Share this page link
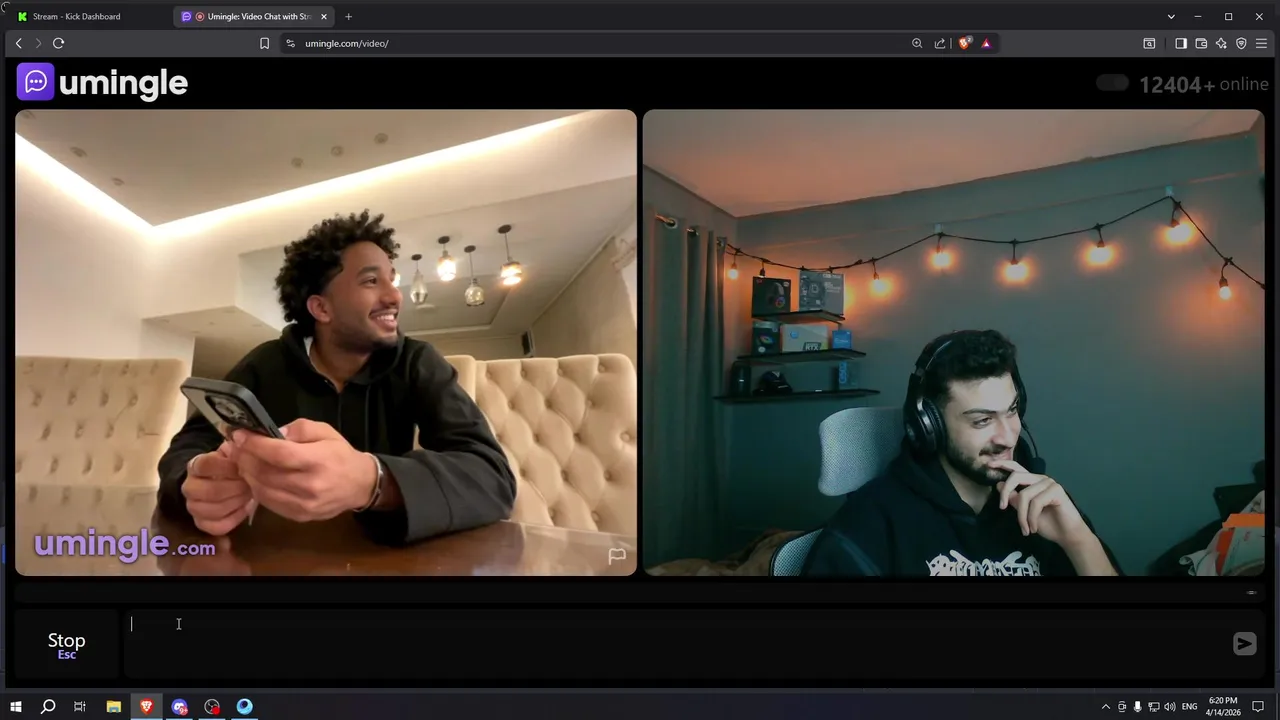 tap(940, 43)
